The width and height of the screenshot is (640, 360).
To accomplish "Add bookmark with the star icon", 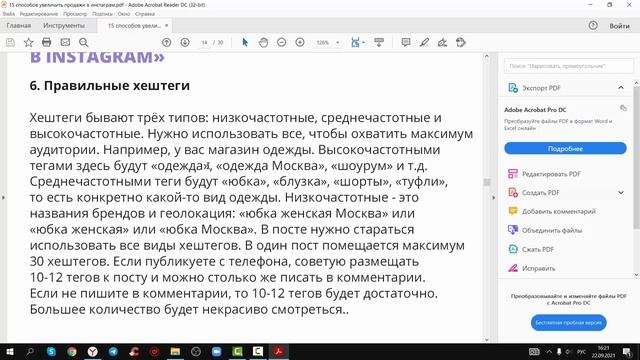I will coord(29,42).
